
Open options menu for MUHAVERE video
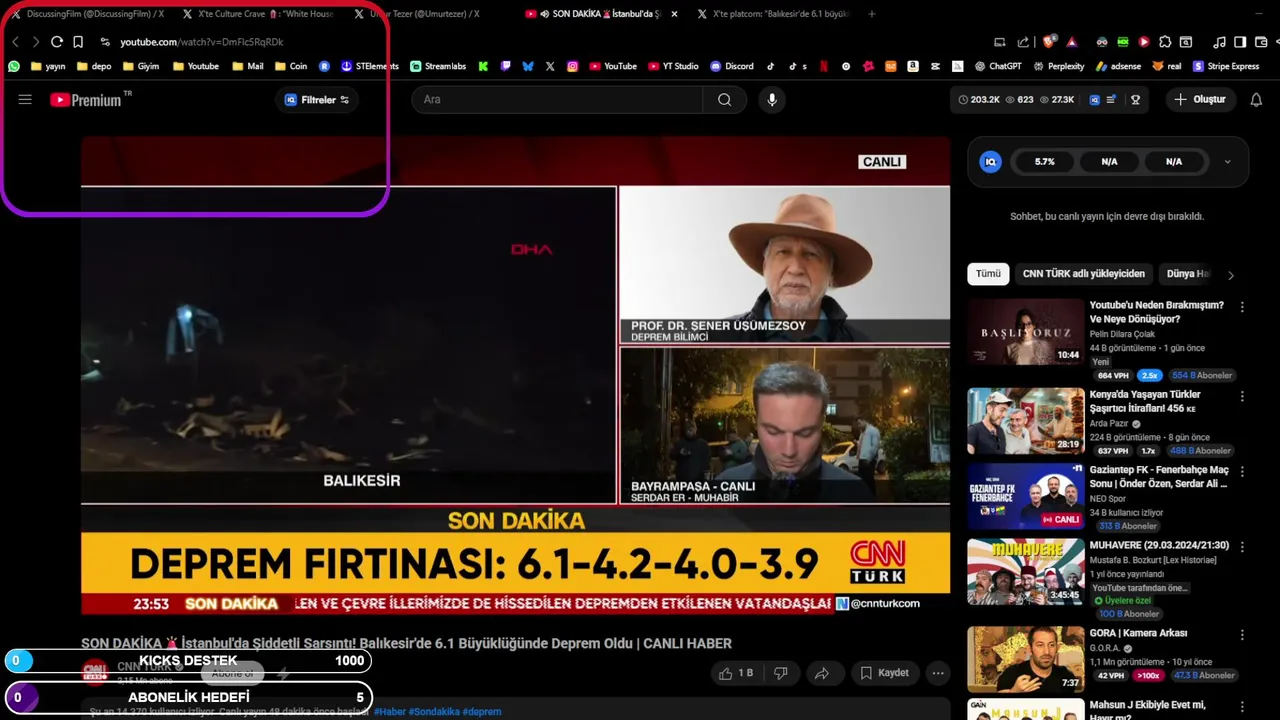pos(1242,548)
